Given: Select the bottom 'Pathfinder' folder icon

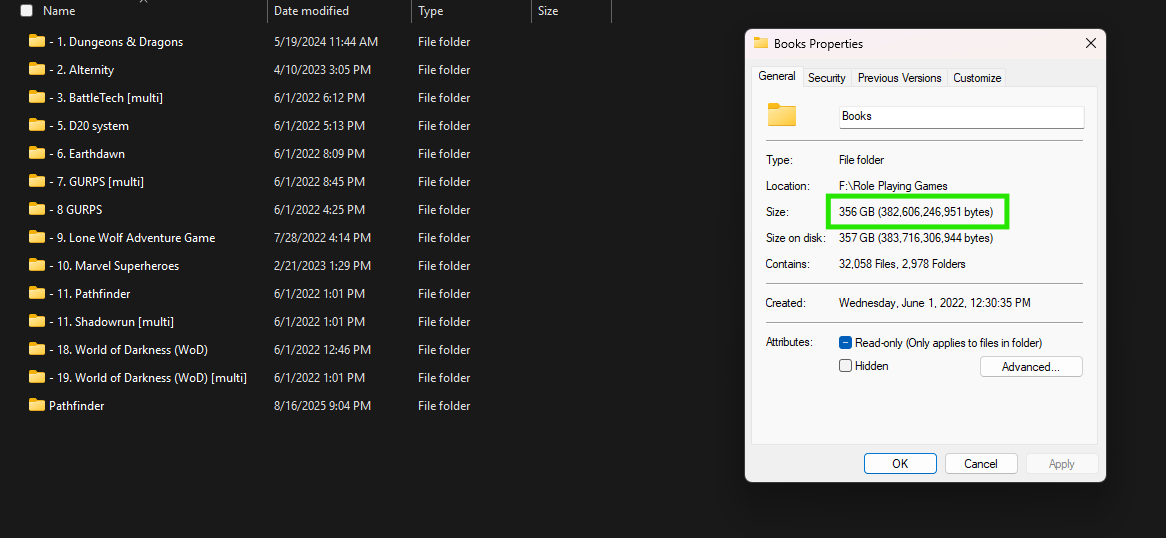Looking at the screenshot, I should pos(37,405).
